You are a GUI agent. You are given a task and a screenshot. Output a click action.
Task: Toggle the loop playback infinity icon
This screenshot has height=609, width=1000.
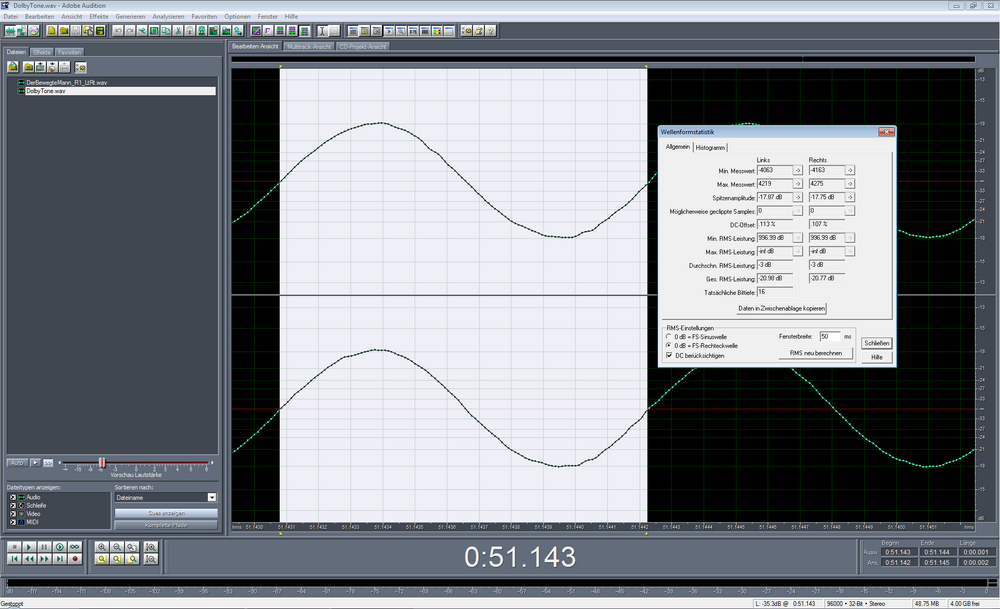[75, 547]
